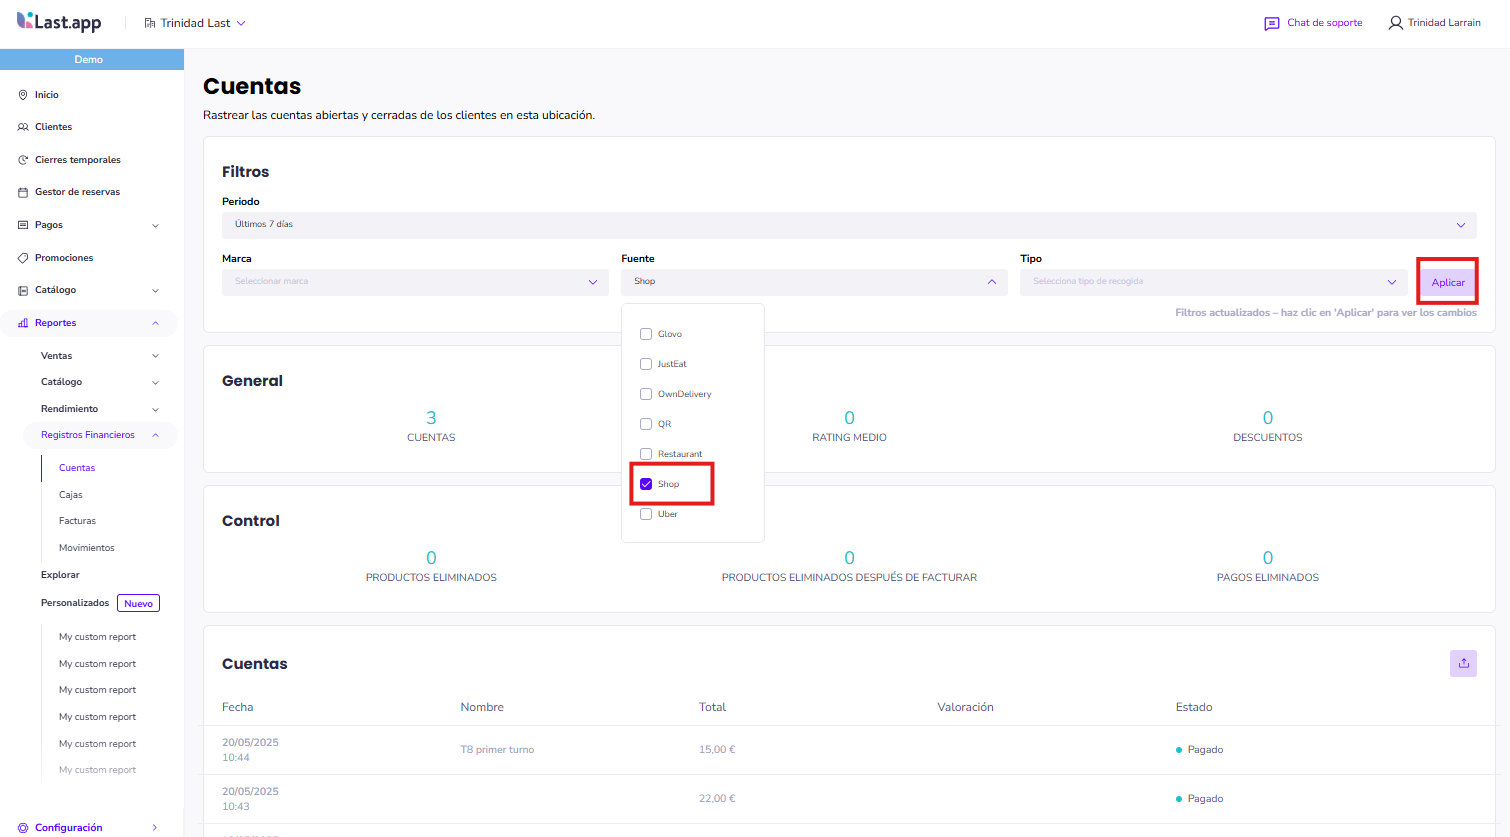Click the Gestor de reservas calendar icon
The width and height of the screenshot is (1510, 837).
click(x=23, y=192)
